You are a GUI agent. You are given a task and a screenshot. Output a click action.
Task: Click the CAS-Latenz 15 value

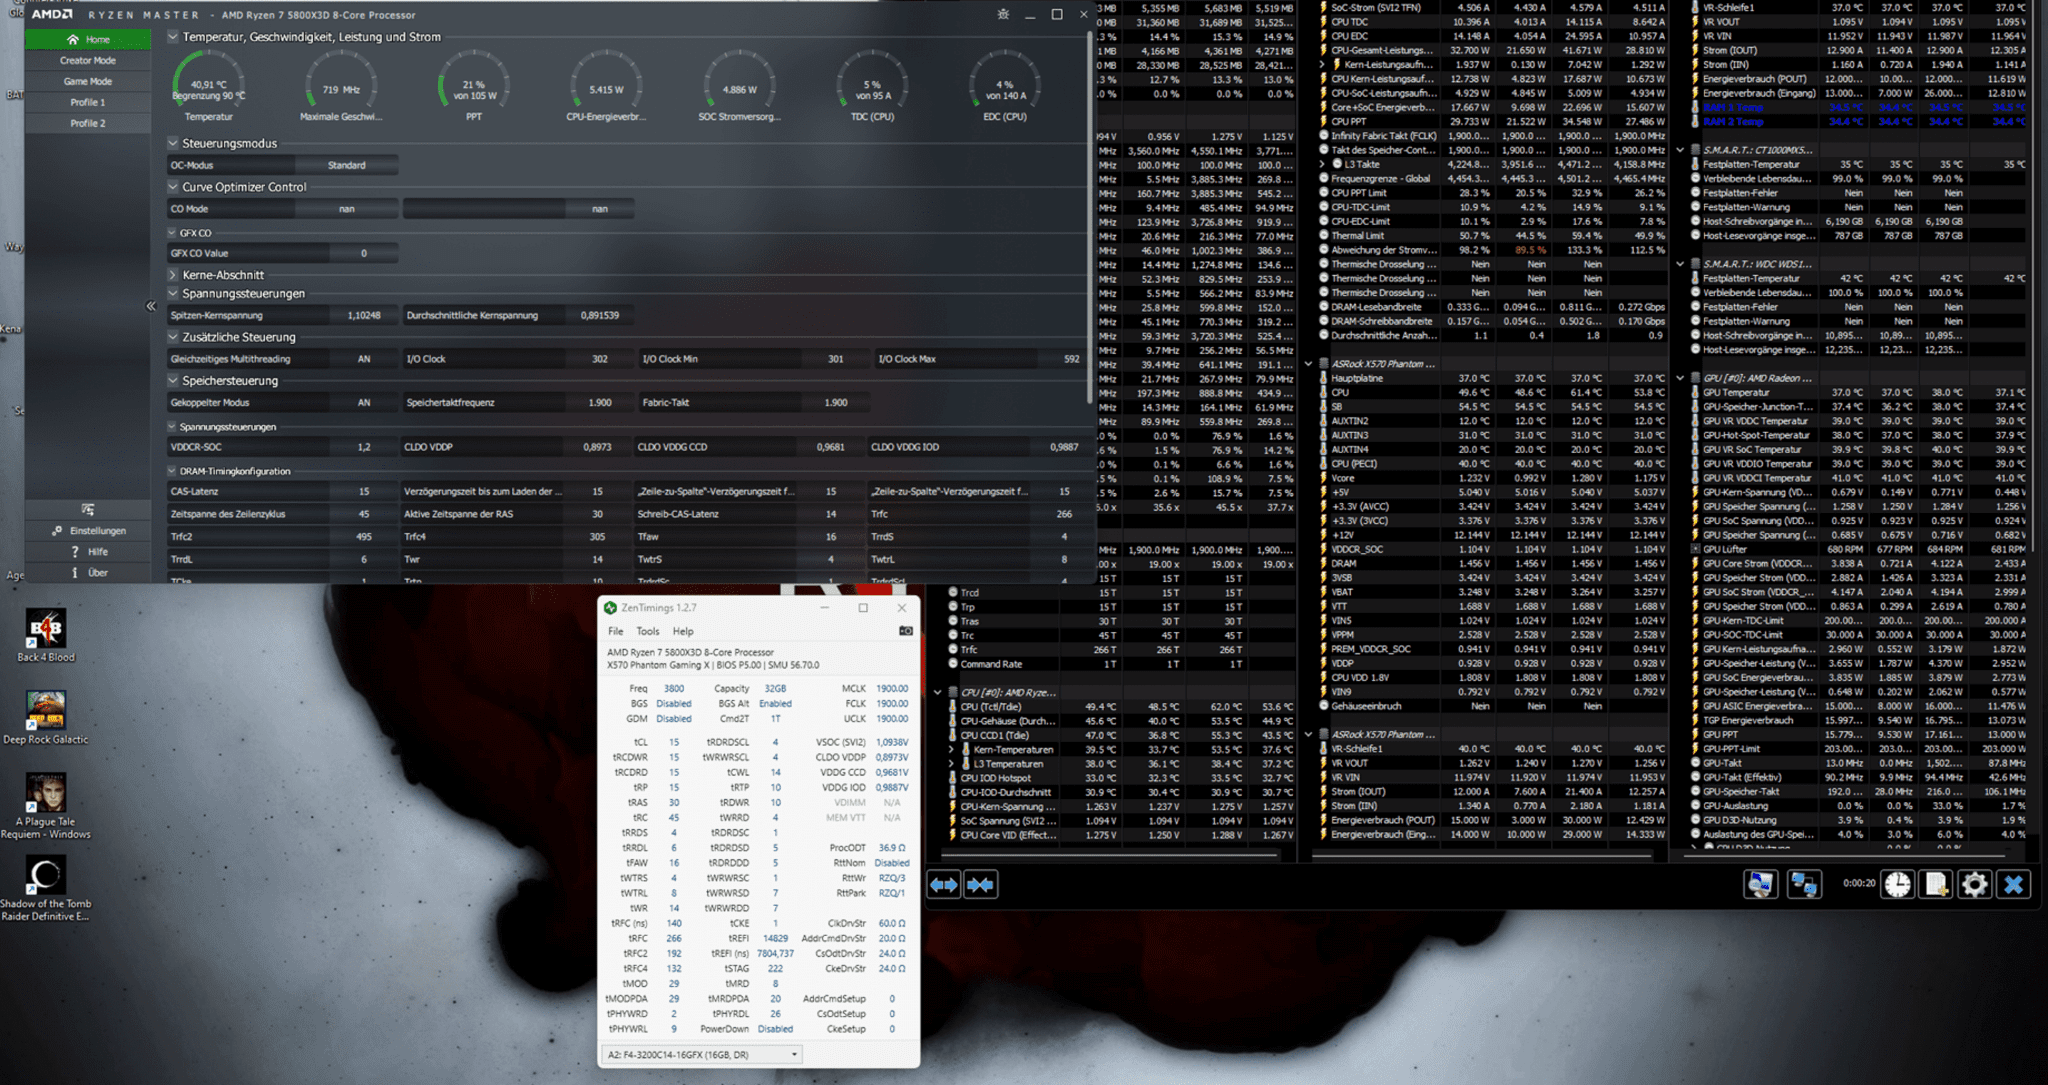click(x=364, y=492)
